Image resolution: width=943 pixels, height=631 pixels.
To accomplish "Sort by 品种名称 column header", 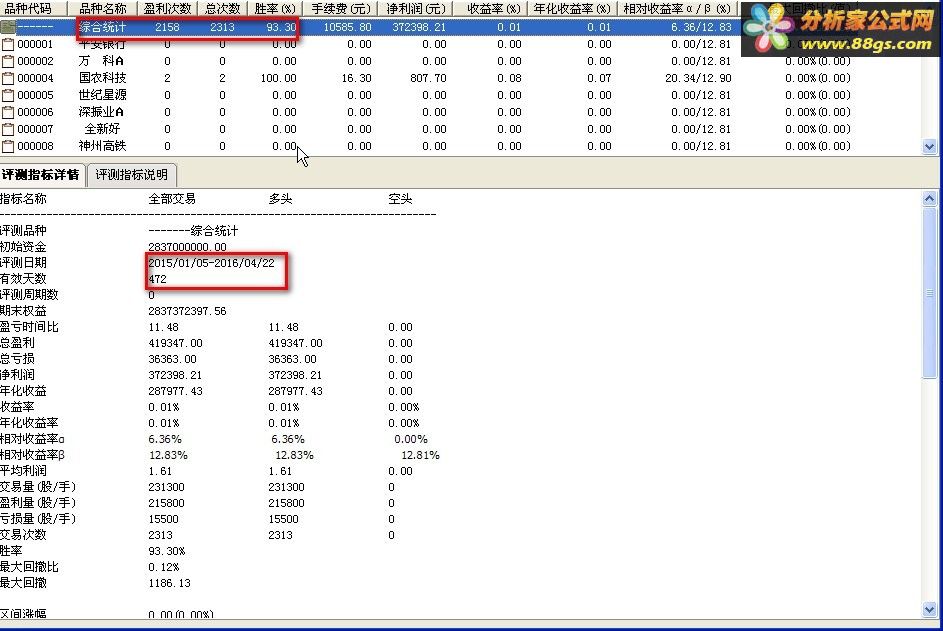I will pos(103,8).
